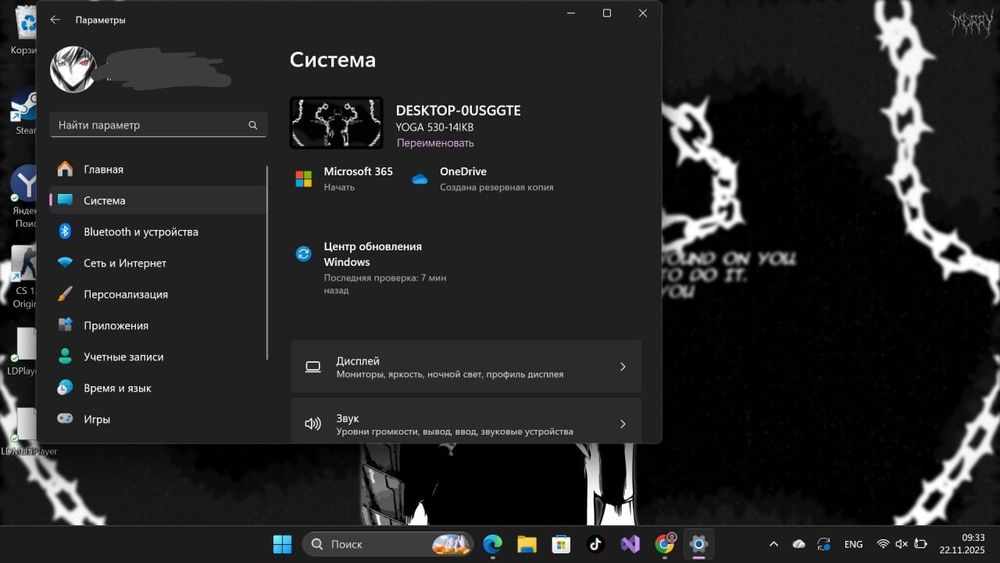Open Персонализация settings
Image resolution: width=1000 pixels, height=563 pixels.
(158, 294)
